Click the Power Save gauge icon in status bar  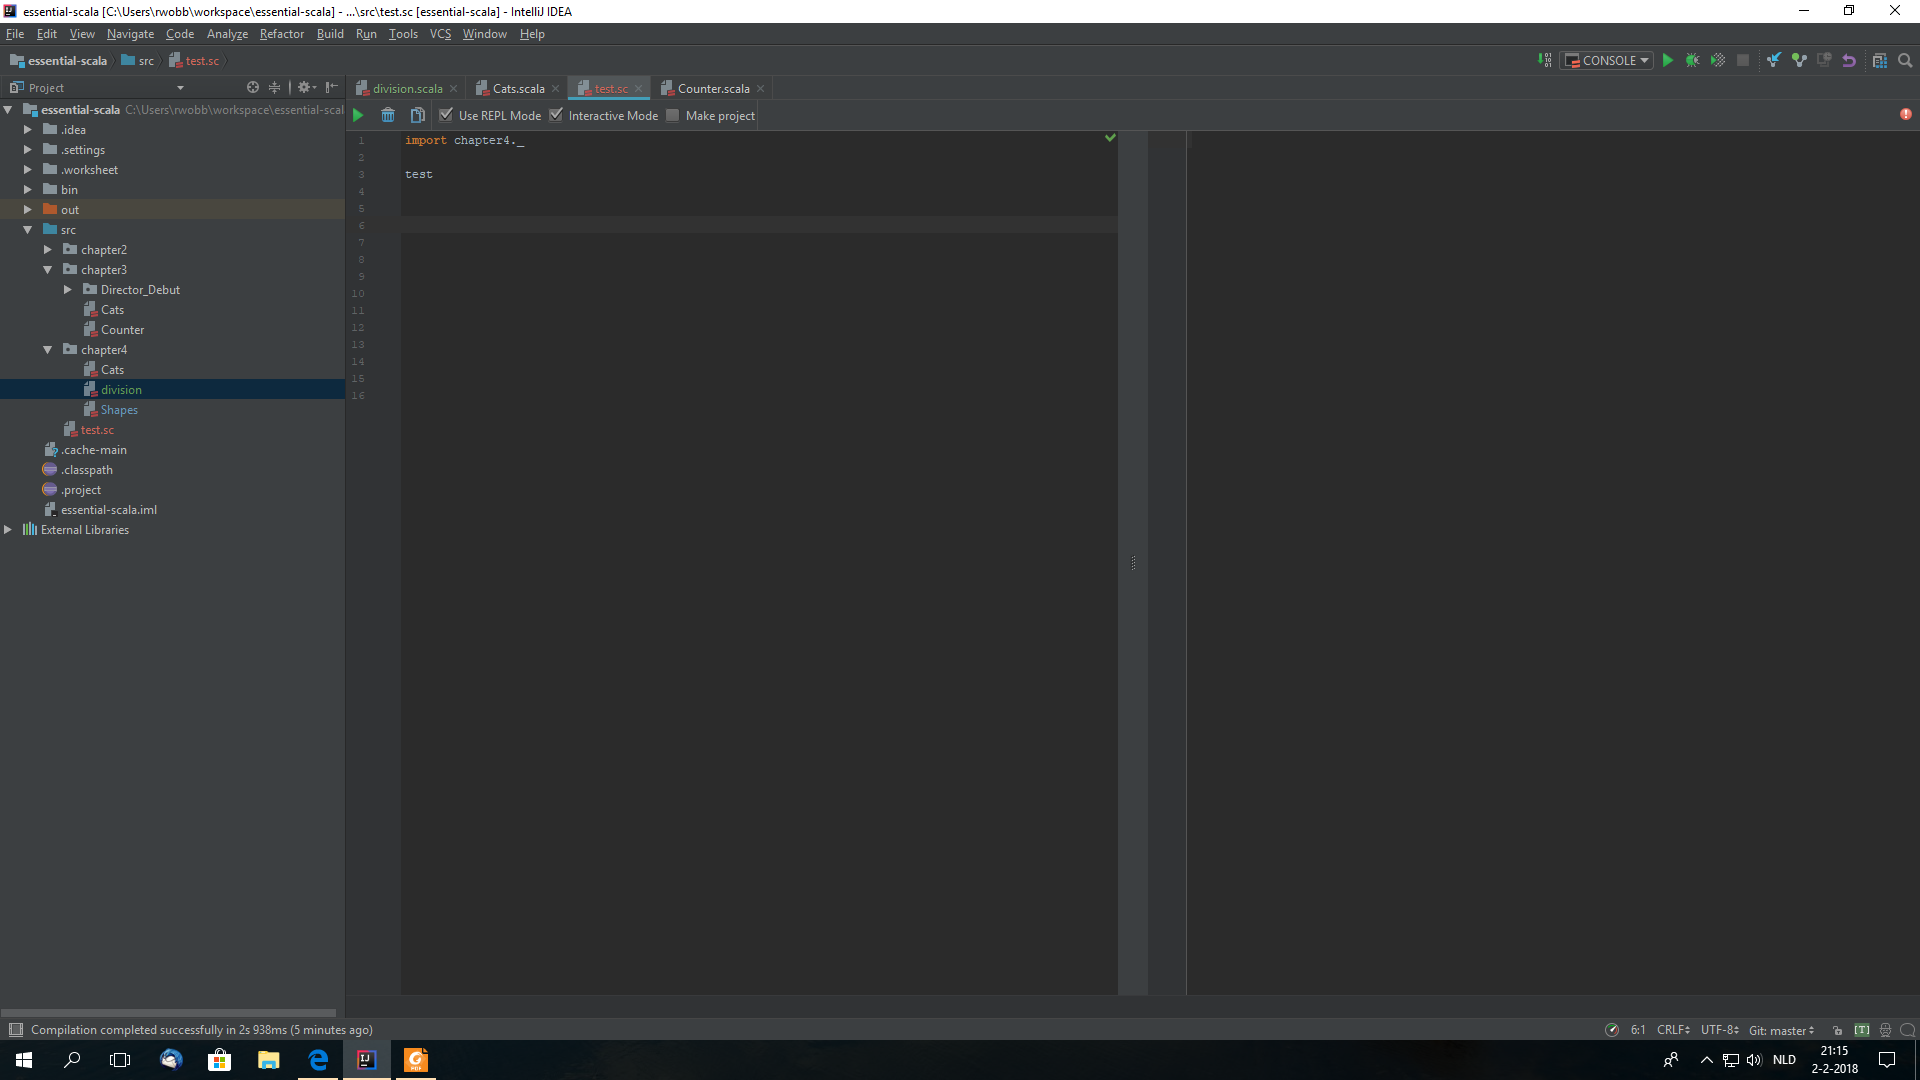point(1612,1030)
